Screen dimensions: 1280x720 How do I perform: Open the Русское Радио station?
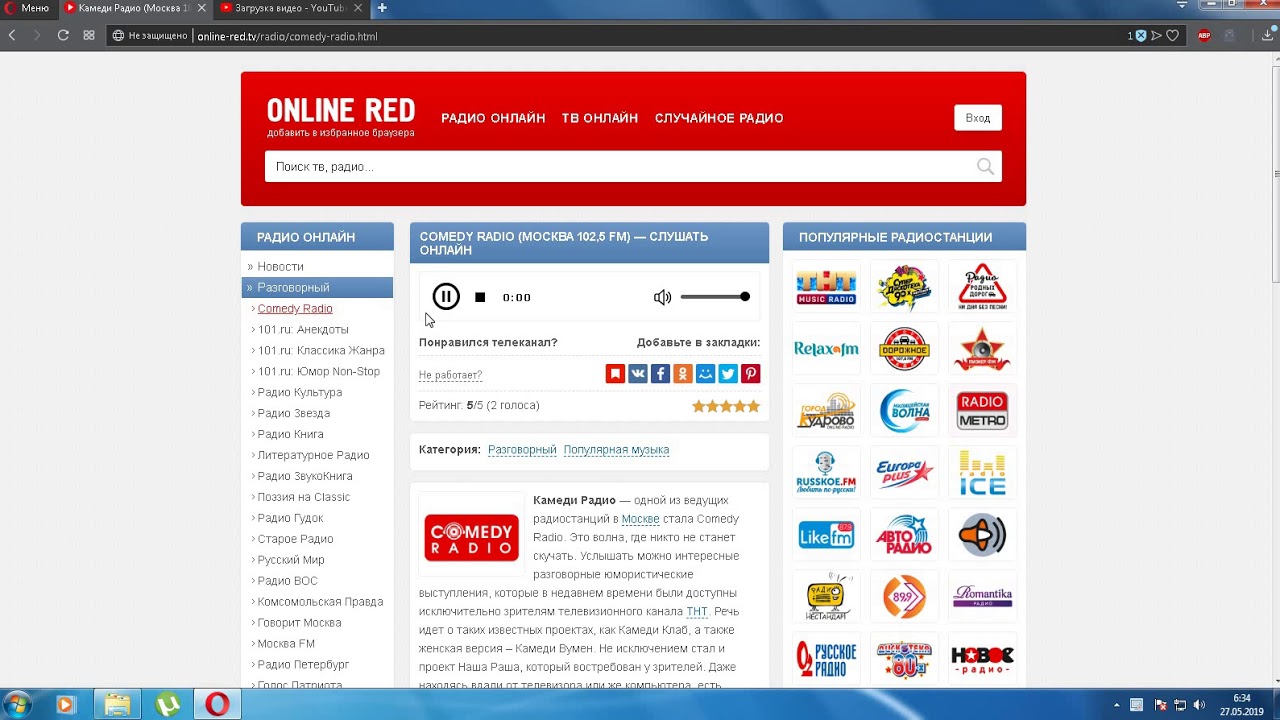click(x=826, y=659)
